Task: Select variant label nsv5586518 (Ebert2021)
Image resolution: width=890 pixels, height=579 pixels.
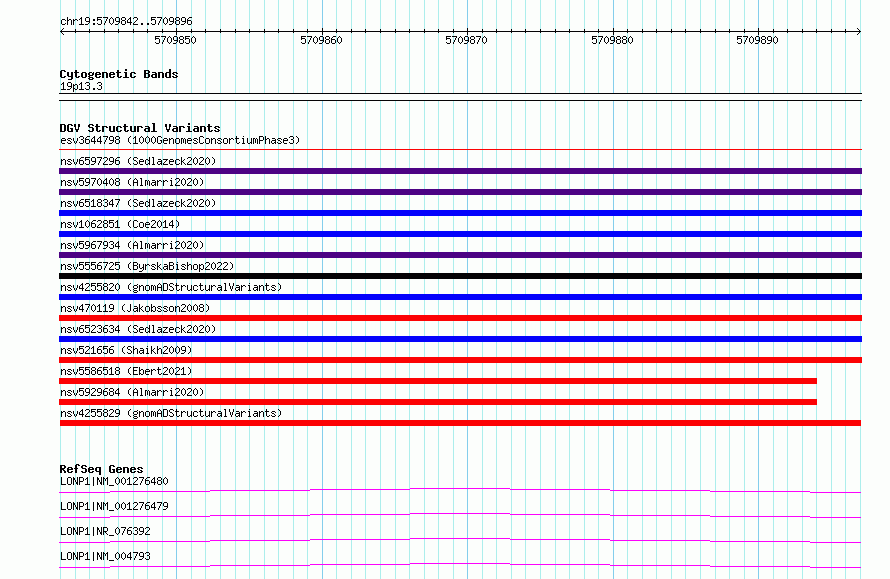Action: pyautogui.click(x=126, y=371)
